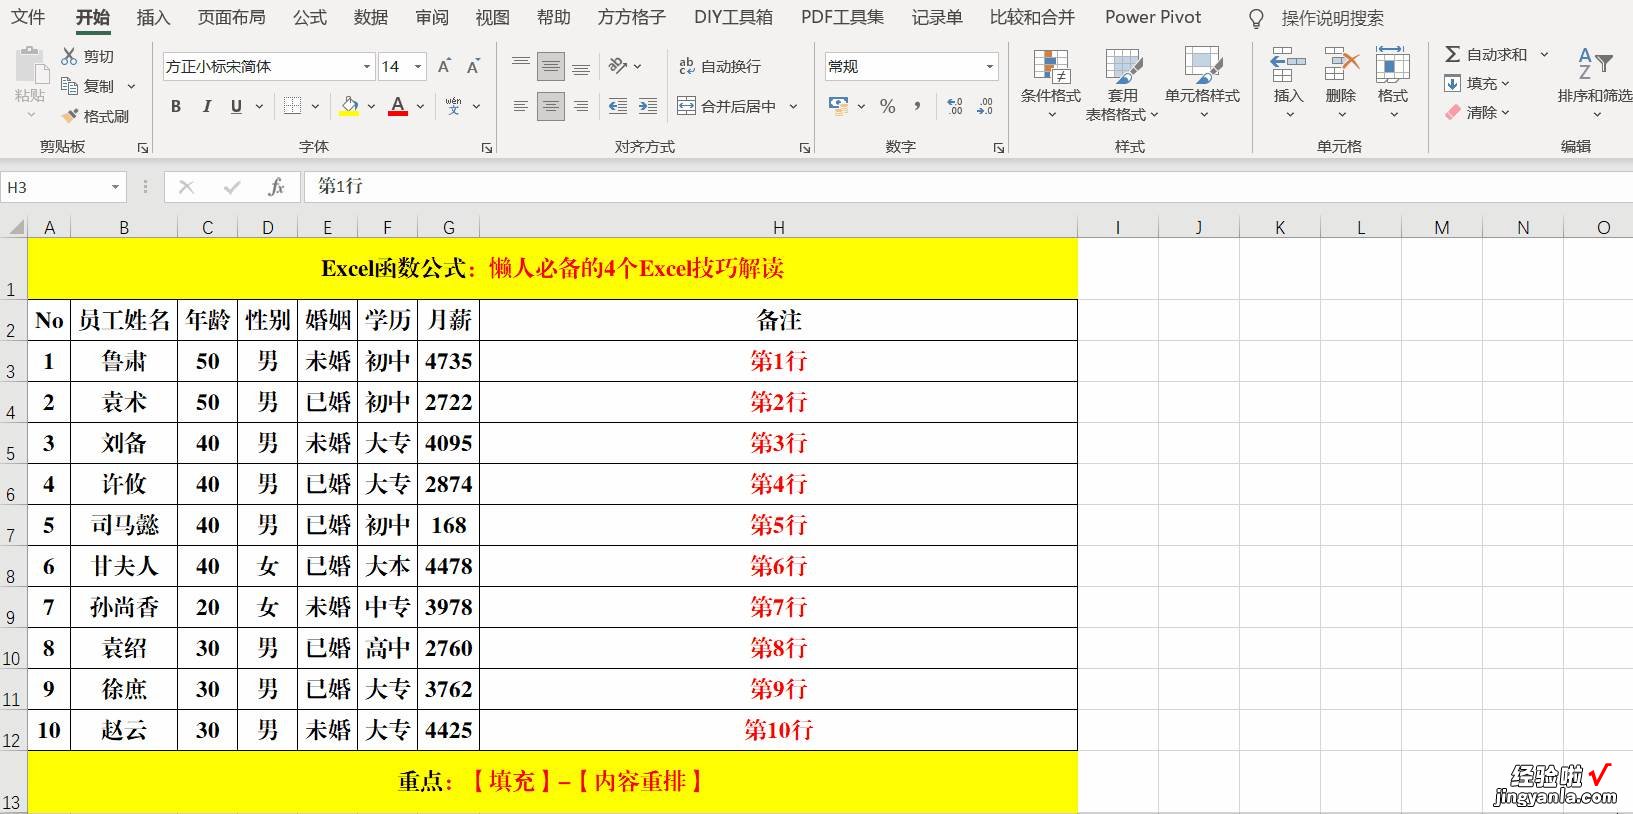Screen dimensions: 1633x814
Task: Click the phonetic guide (wén) icon
Action: tap(454, 106)
